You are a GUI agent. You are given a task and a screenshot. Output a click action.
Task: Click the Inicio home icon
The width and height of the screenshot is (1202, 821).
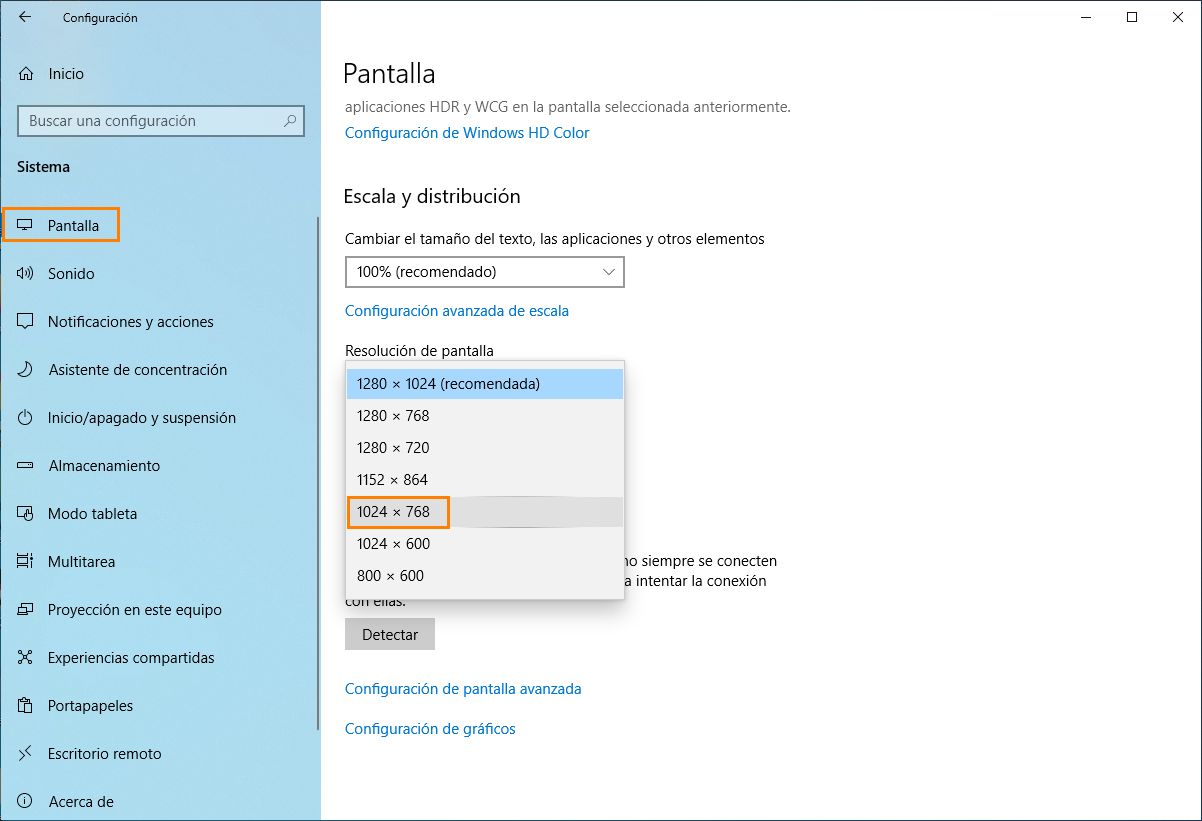[26, 74]
